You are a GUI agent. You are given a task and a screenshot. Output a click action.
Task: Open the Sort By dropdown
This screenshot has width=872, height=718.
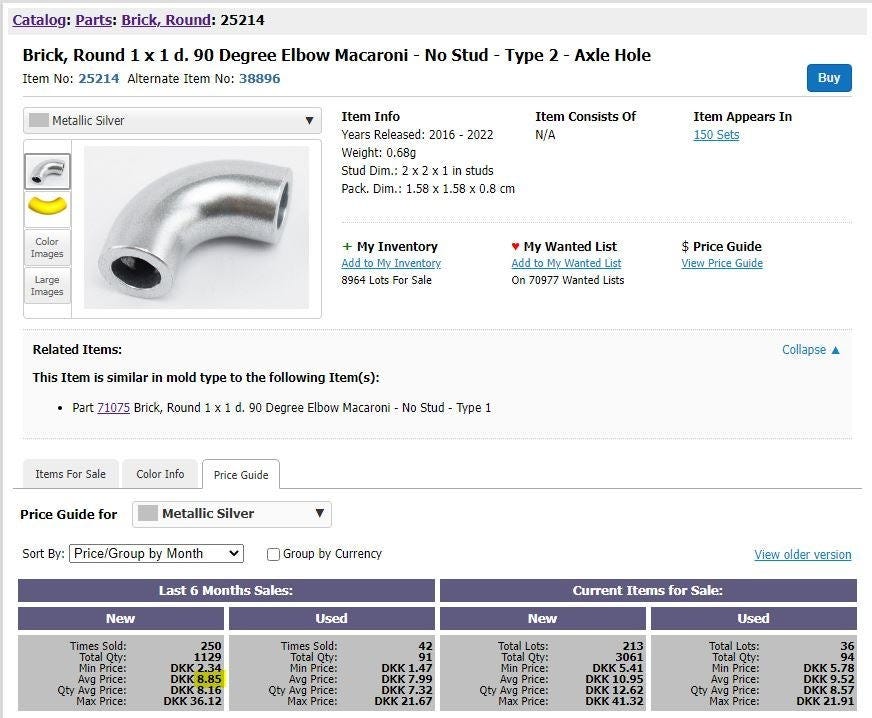[156, 554]
